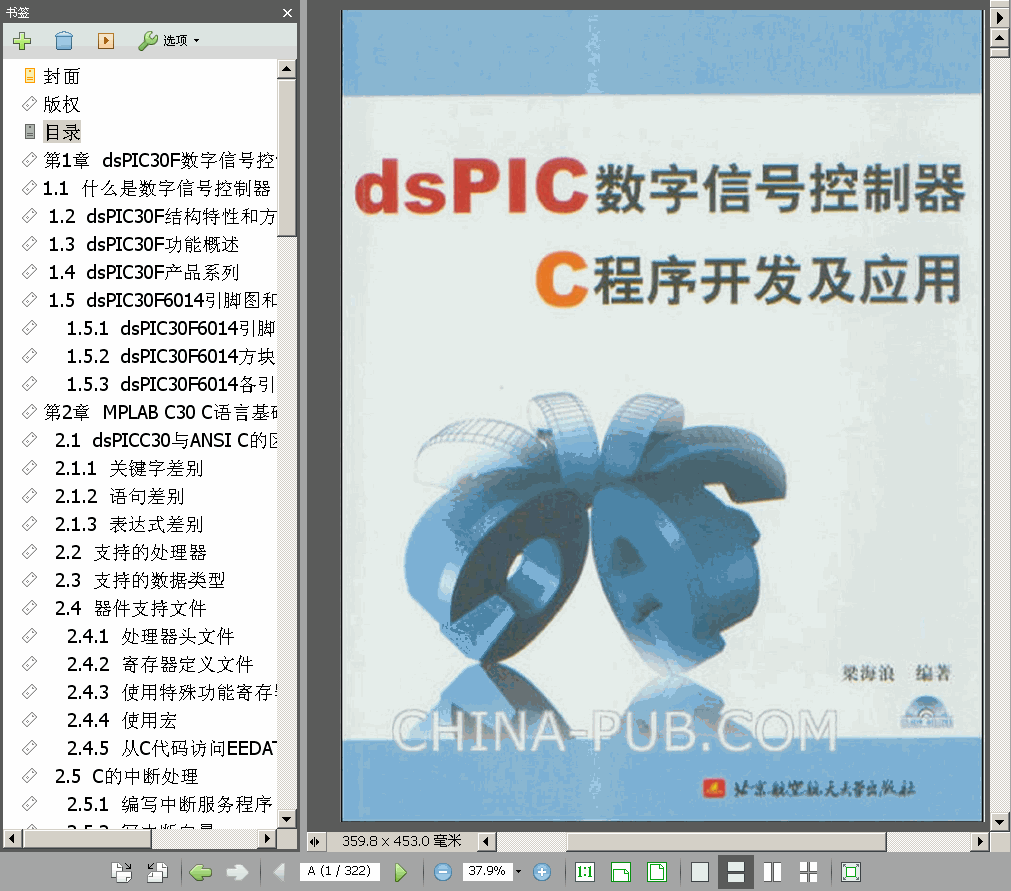
Task: Add a new bookmark with green plus icon
Action: pyautogui.click(x=21, y=41)
